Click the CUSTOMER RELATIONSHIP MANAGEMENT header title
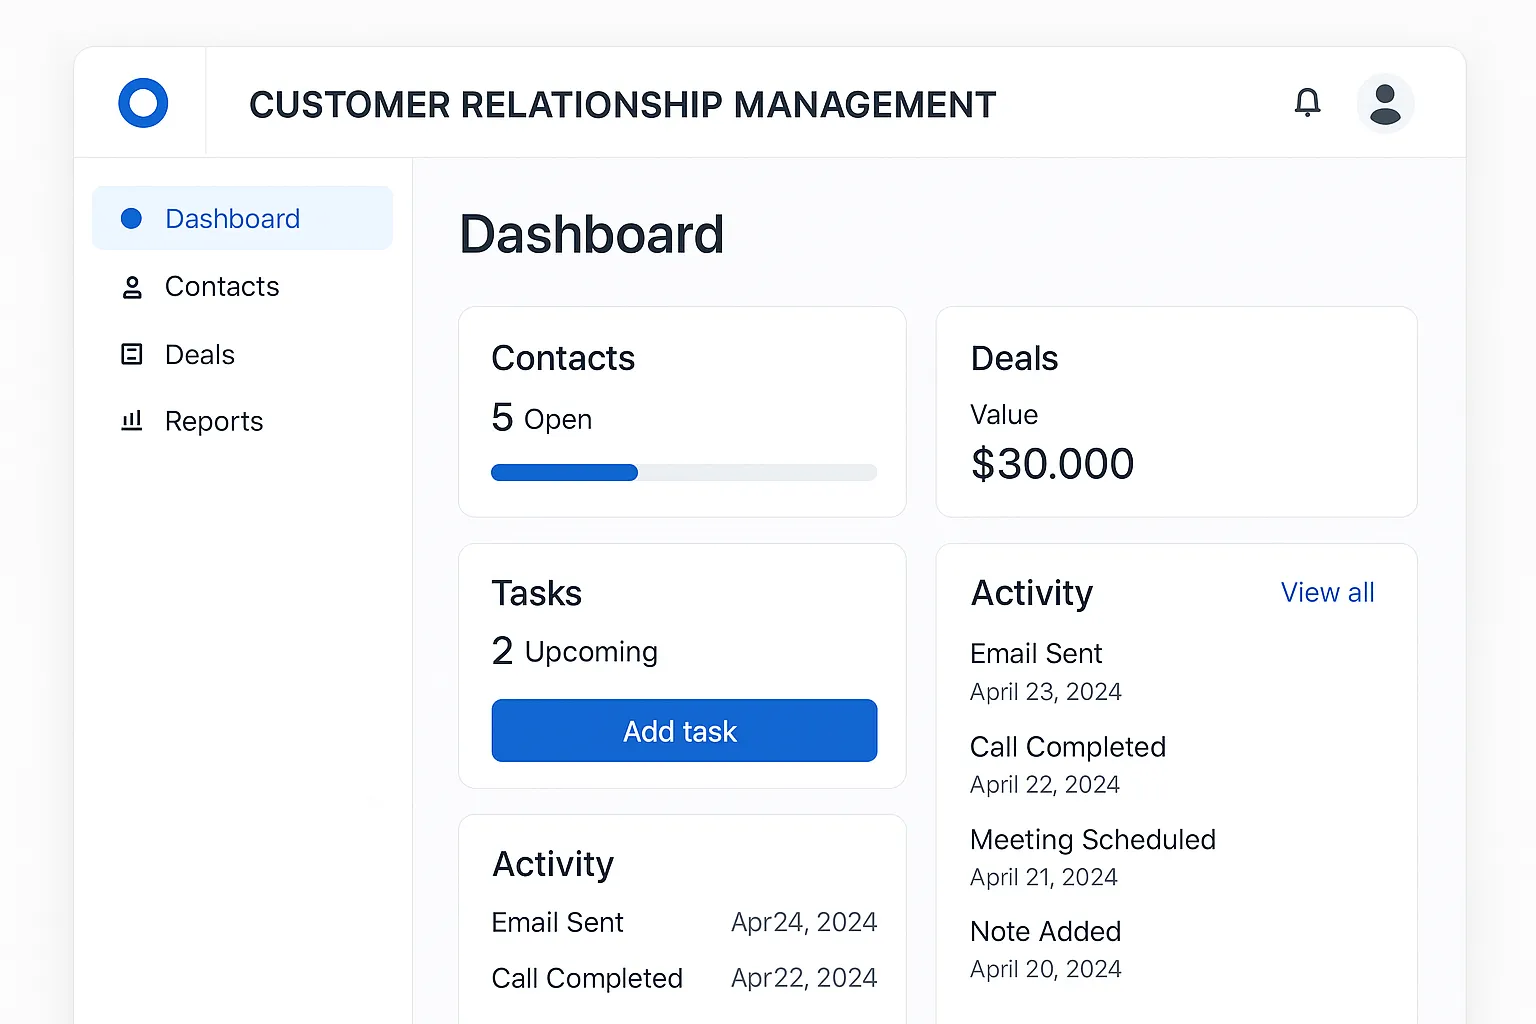The image size is (1536, 1024). tap(622, 104)
